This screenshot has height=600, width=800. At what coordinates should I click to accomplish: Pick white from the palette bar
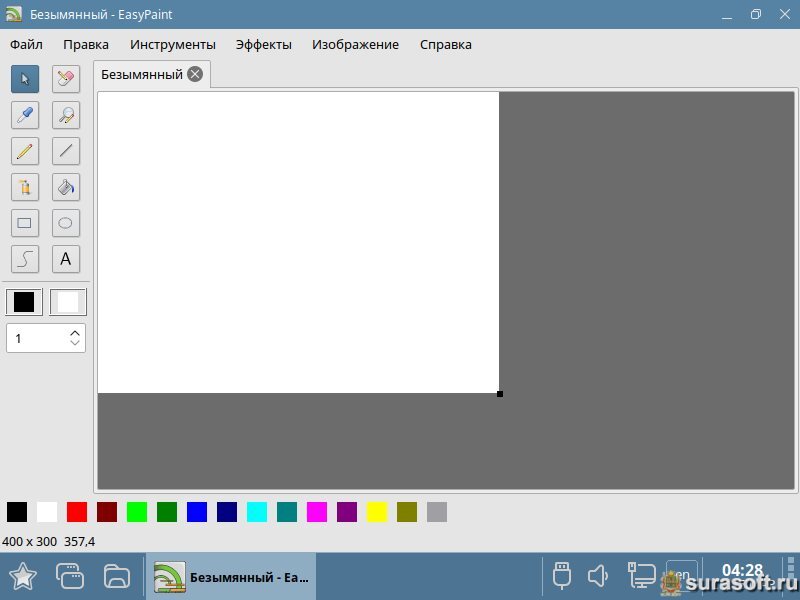coord(47,512)
